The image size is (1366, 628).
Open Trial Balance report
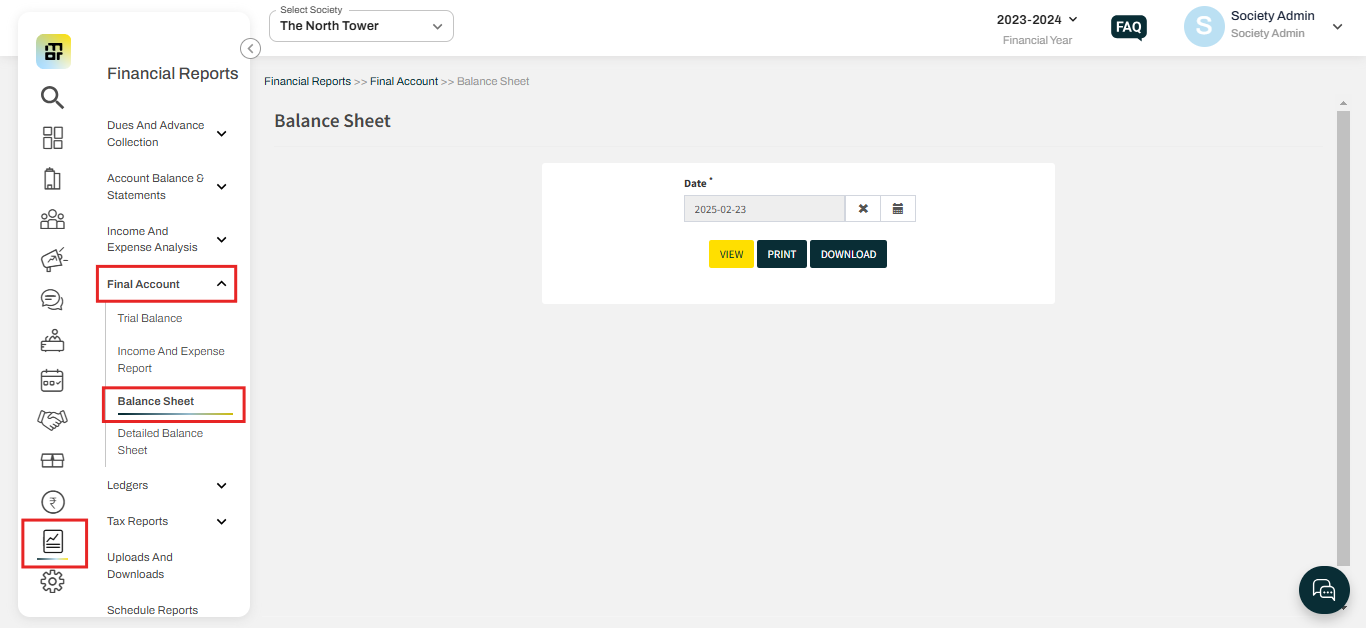click(150, 318)
